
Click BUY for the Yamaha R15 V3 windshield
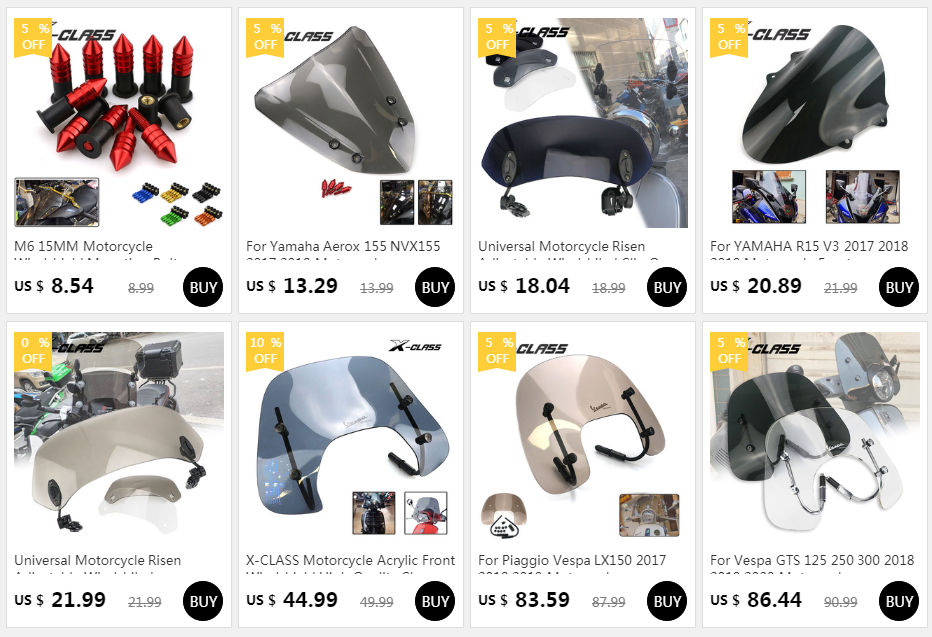coord(899,287)
